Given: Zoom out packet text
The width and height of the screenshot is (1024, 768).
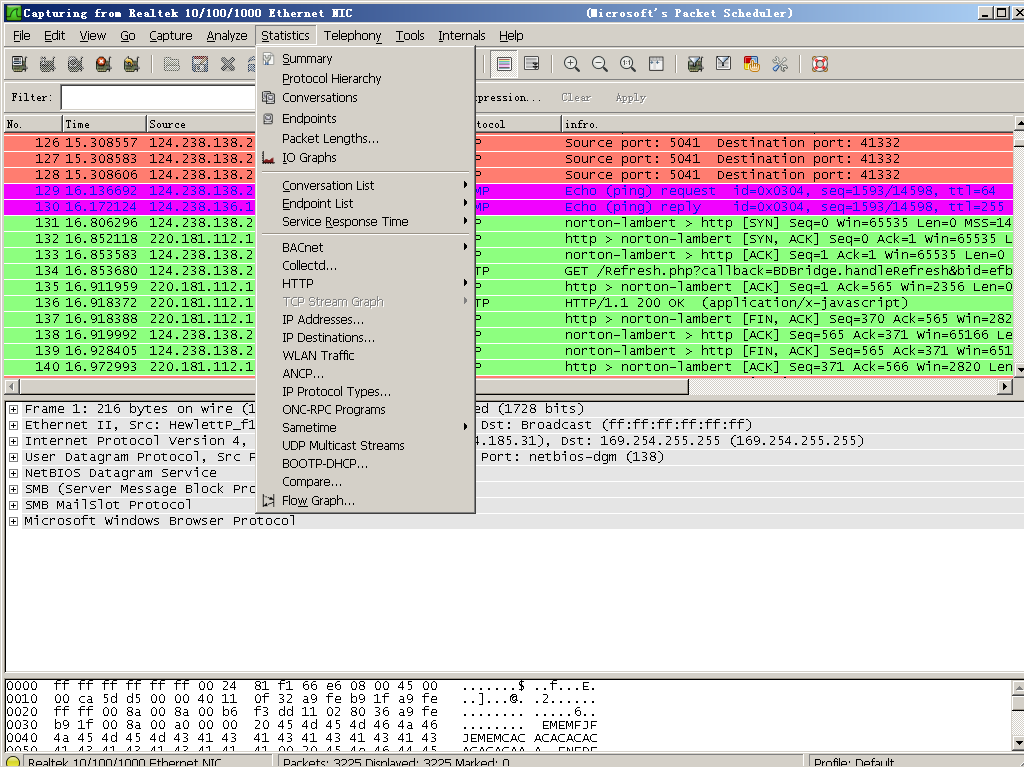Looking at the screenshot, I should tap(600, 64).
